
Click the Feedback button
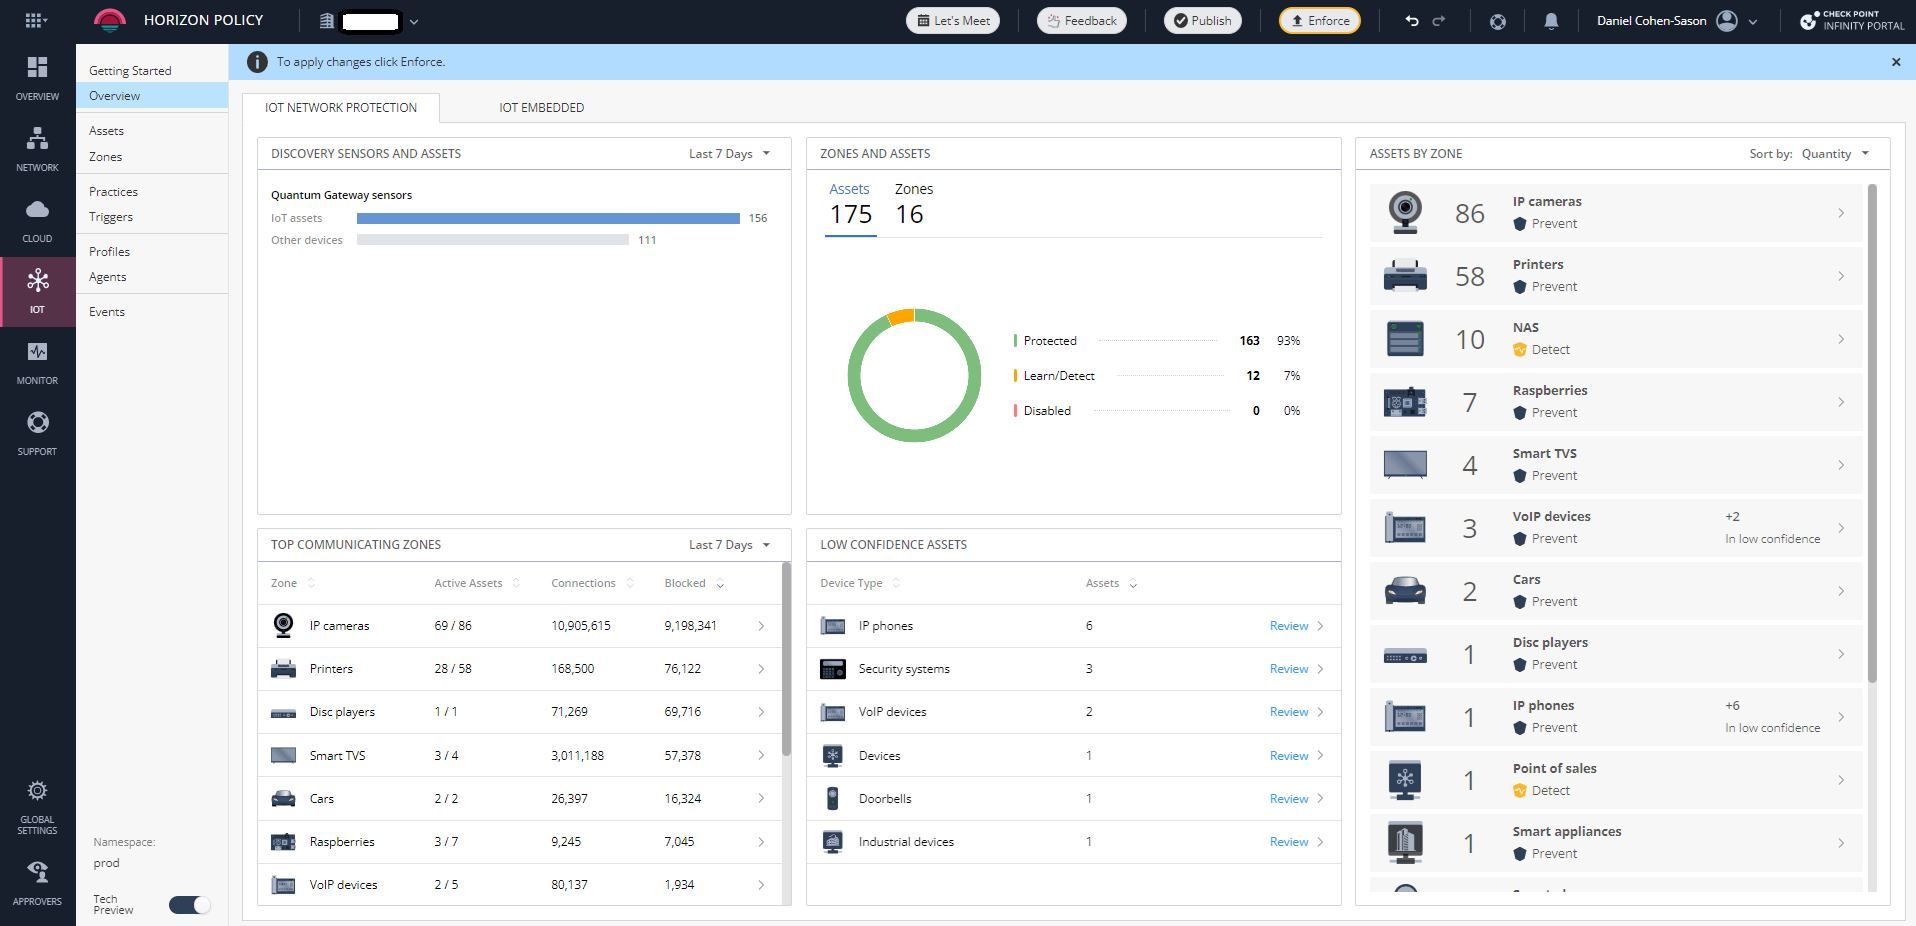tap(1081, 21)
